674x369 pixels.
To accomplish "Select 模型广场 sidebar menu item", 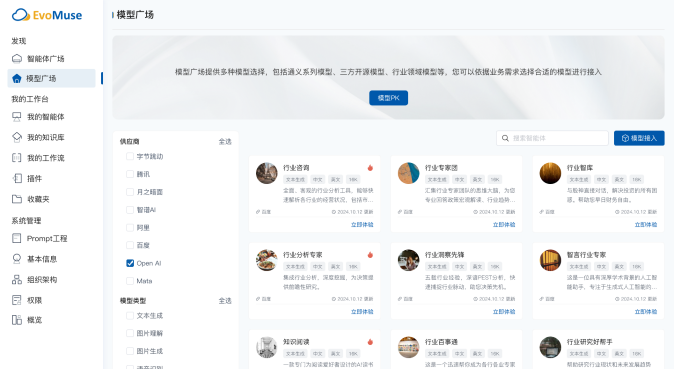I will point(52,78).
